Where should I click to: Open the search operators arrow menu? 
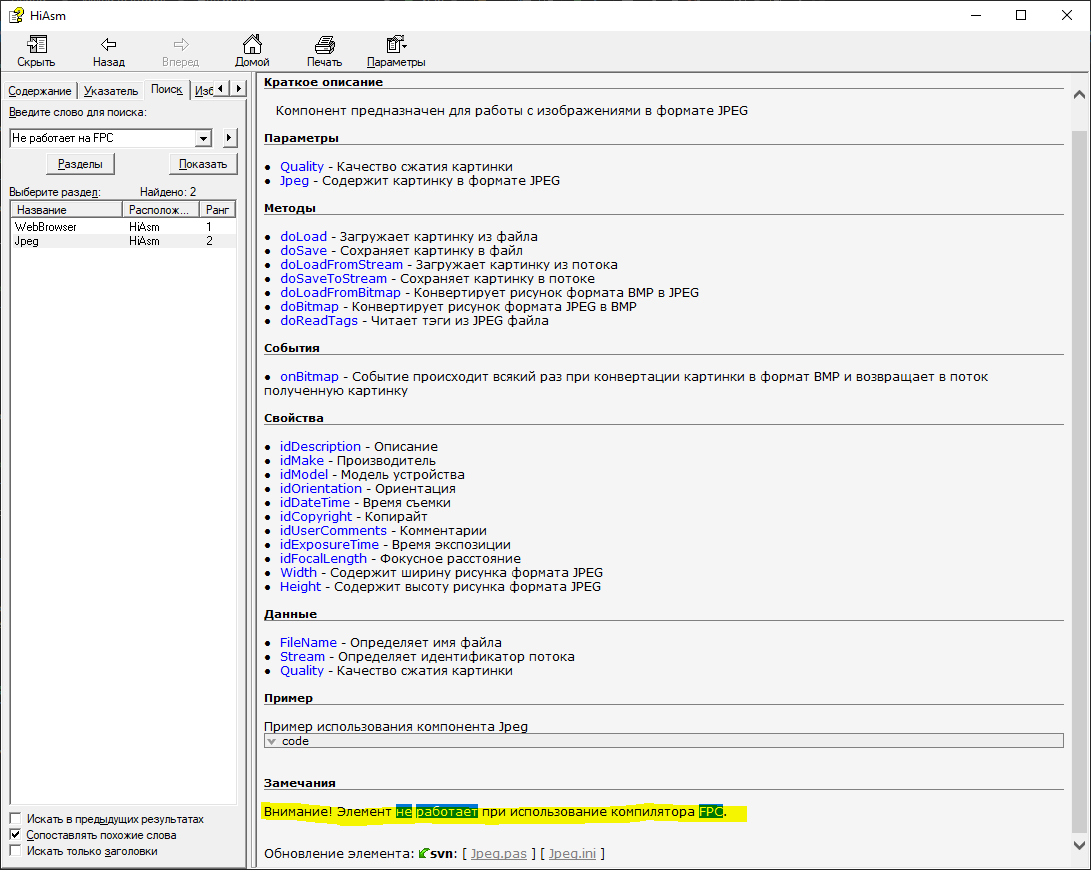[x=229, y=138]
